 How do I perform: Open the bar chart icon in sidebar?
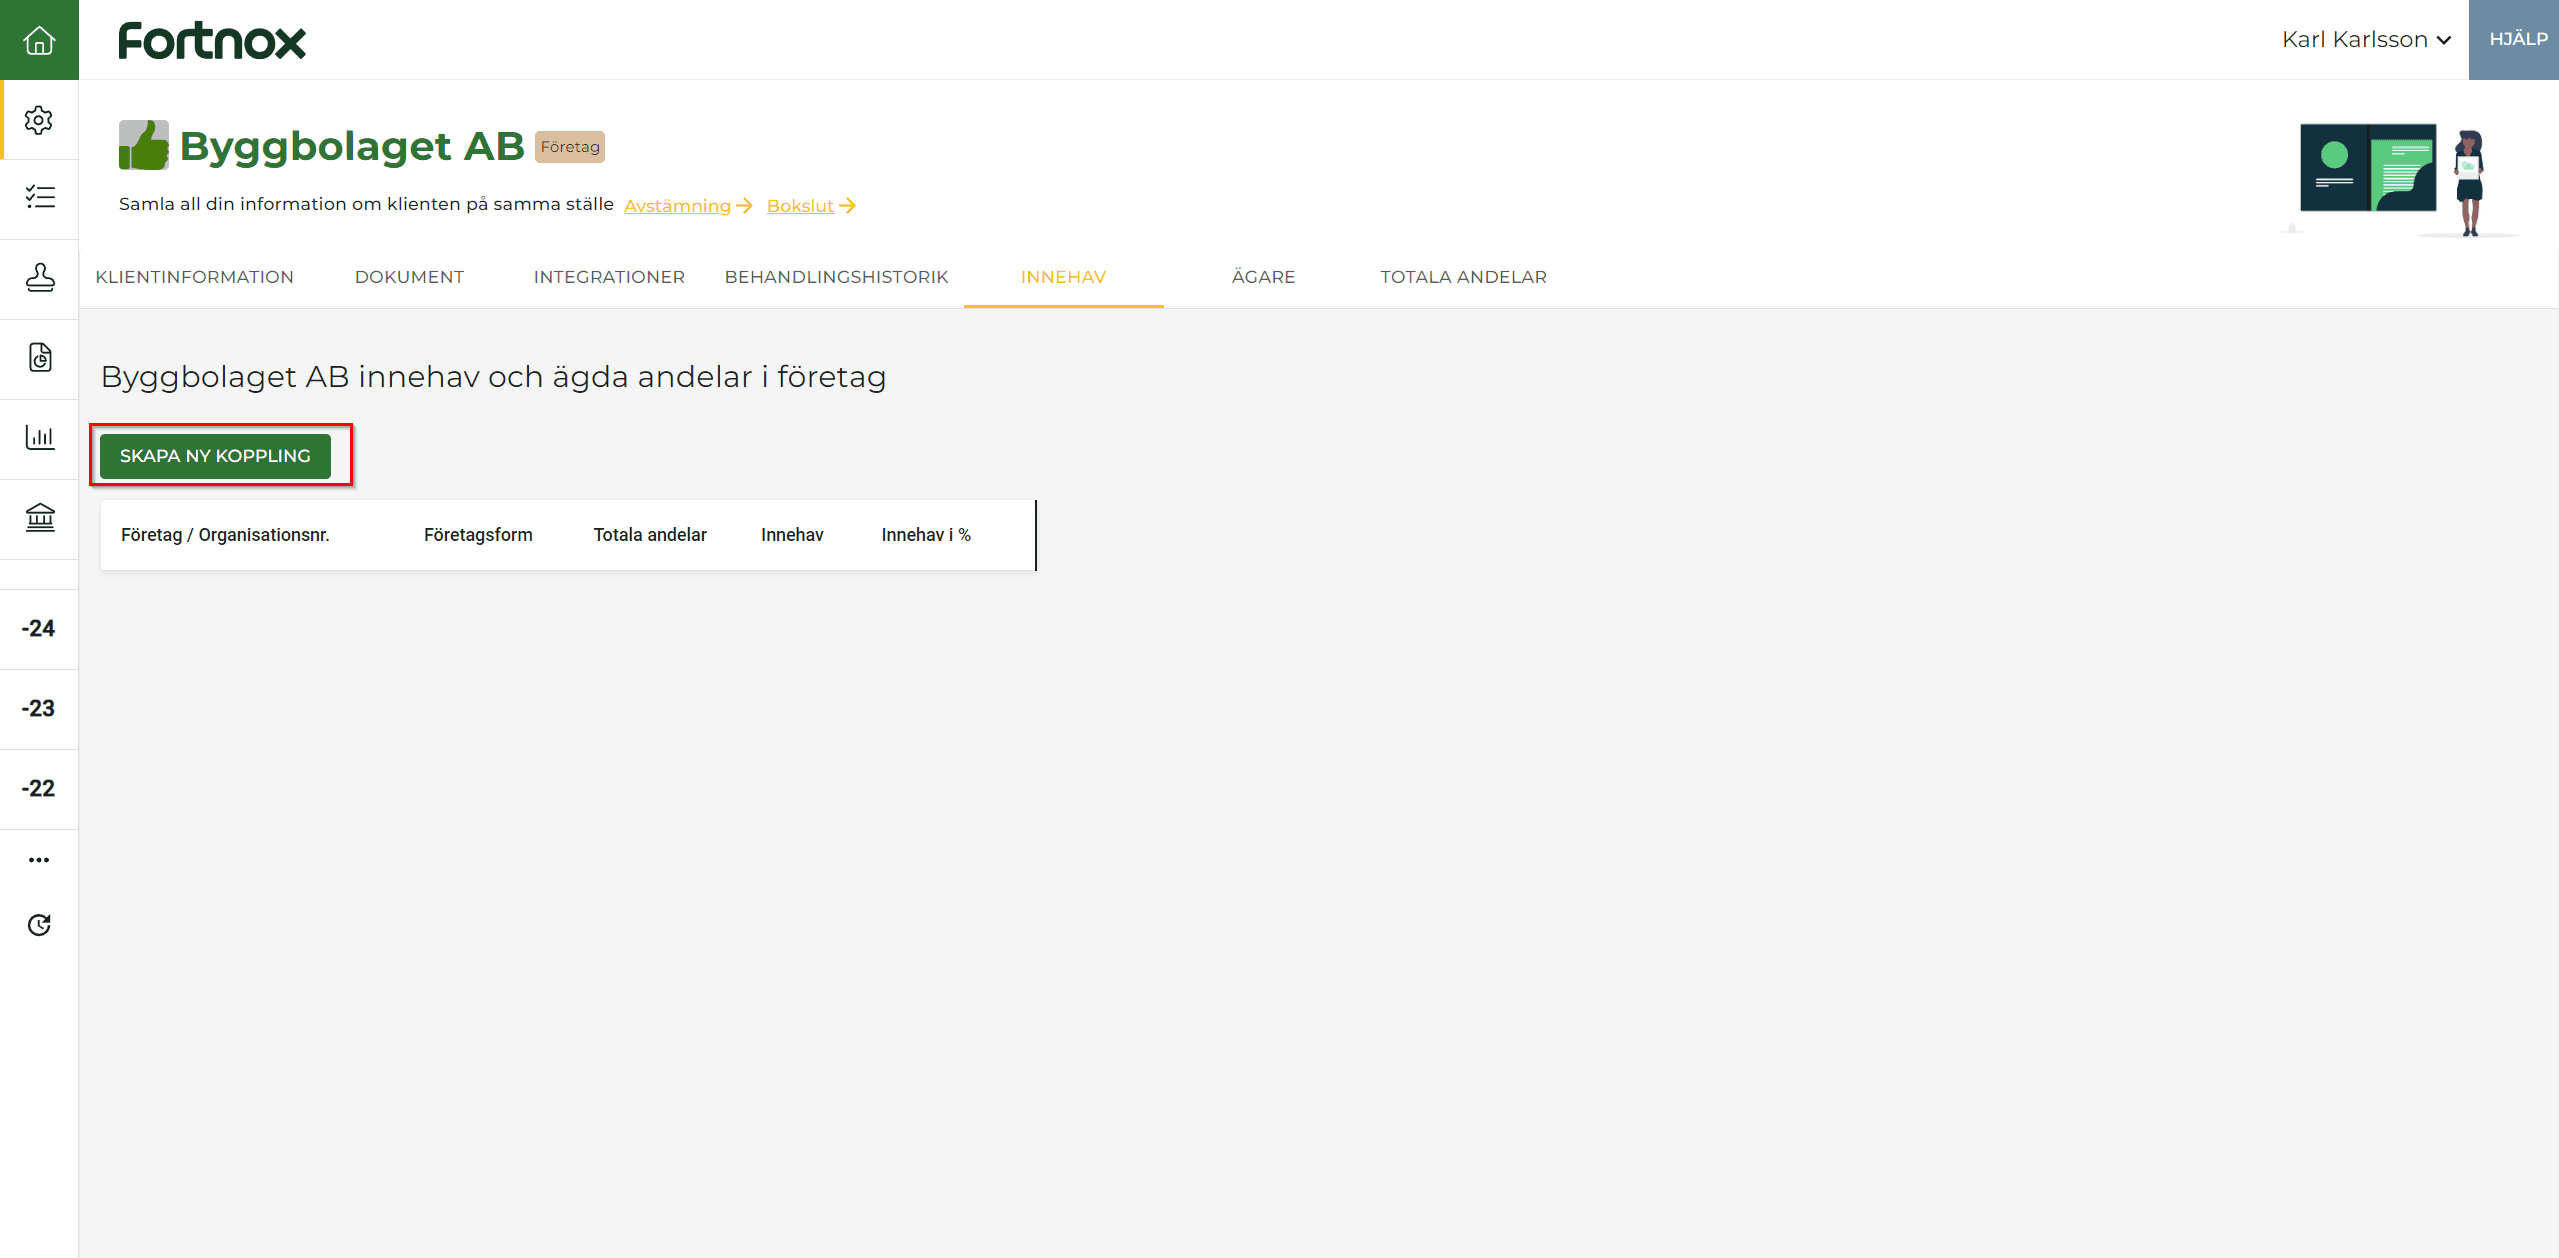[39, 438]
